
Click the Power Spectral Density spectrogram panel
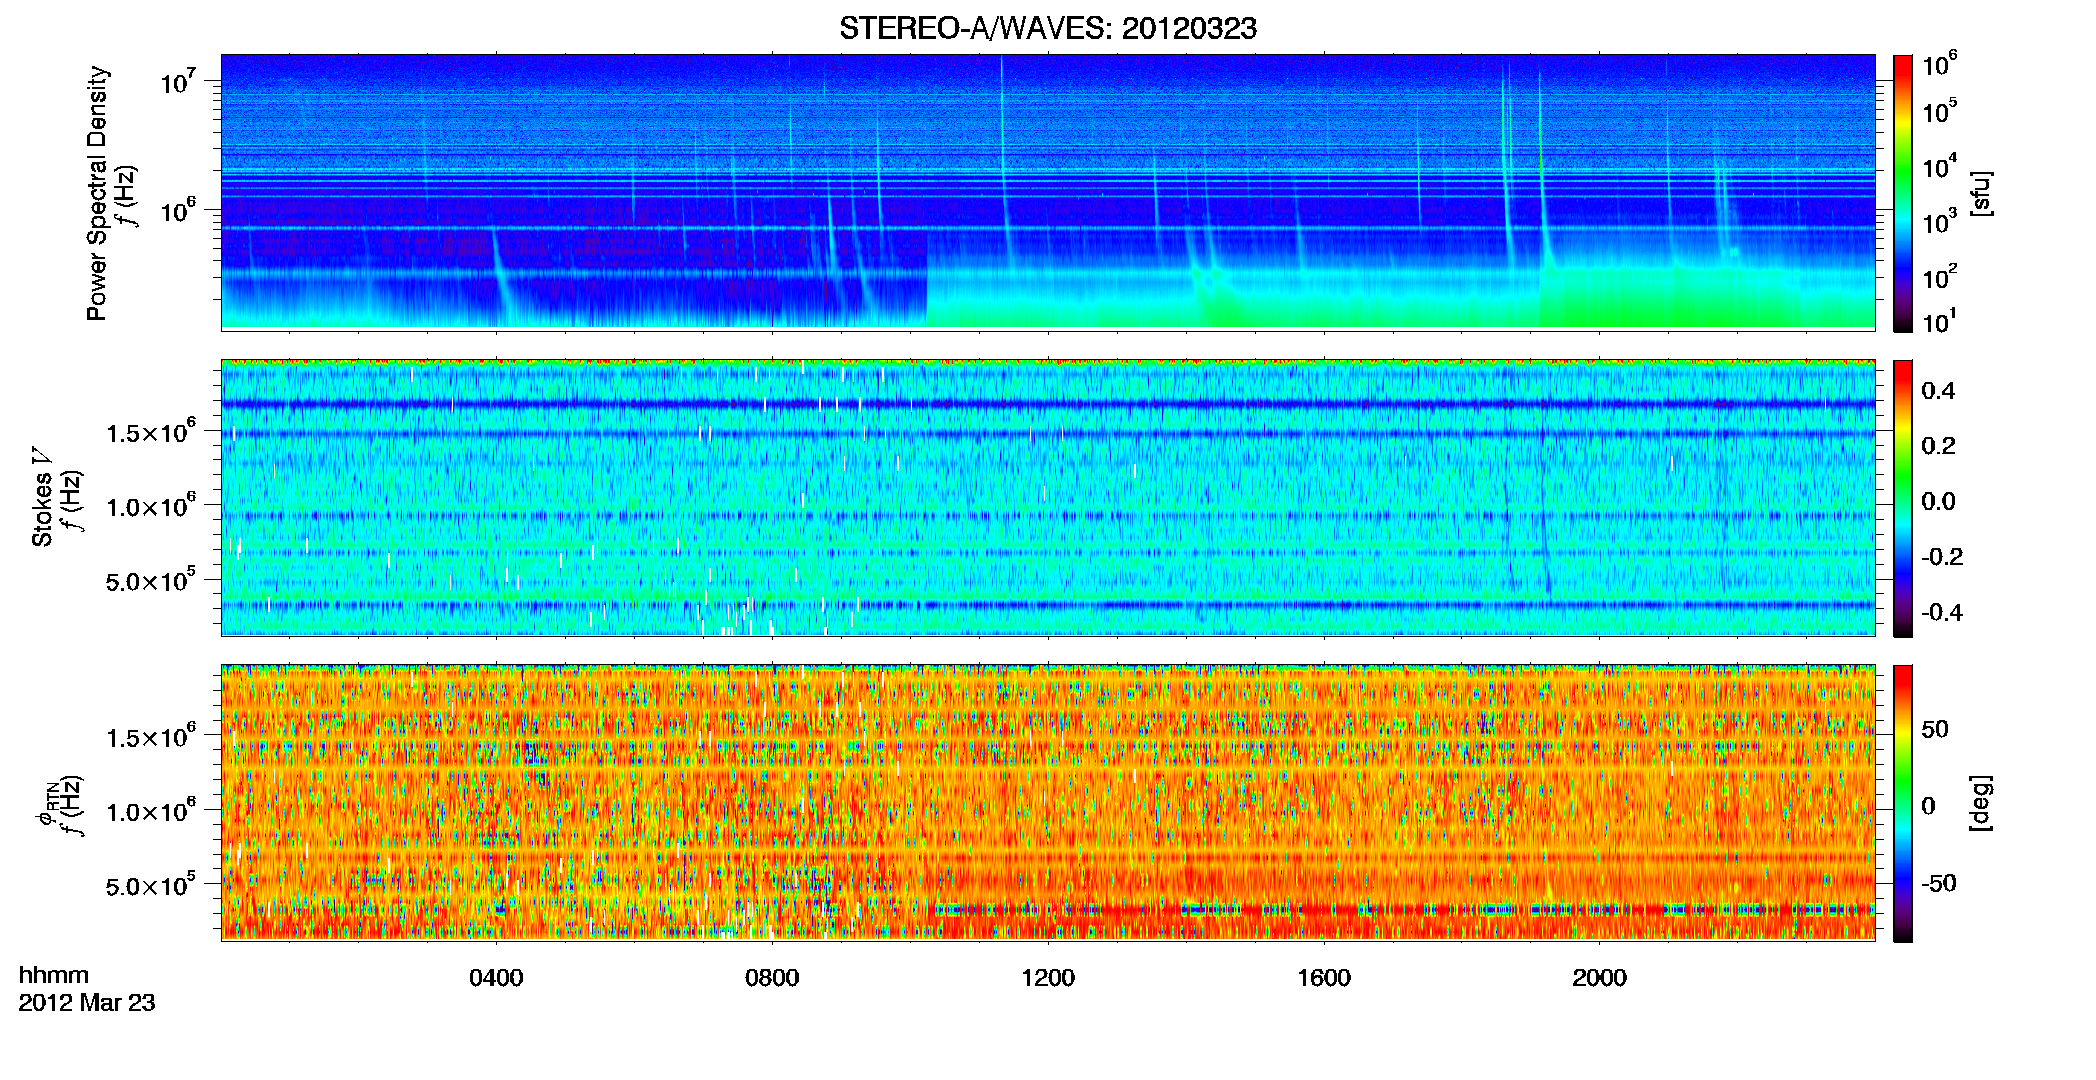(x=1048, y=192)
